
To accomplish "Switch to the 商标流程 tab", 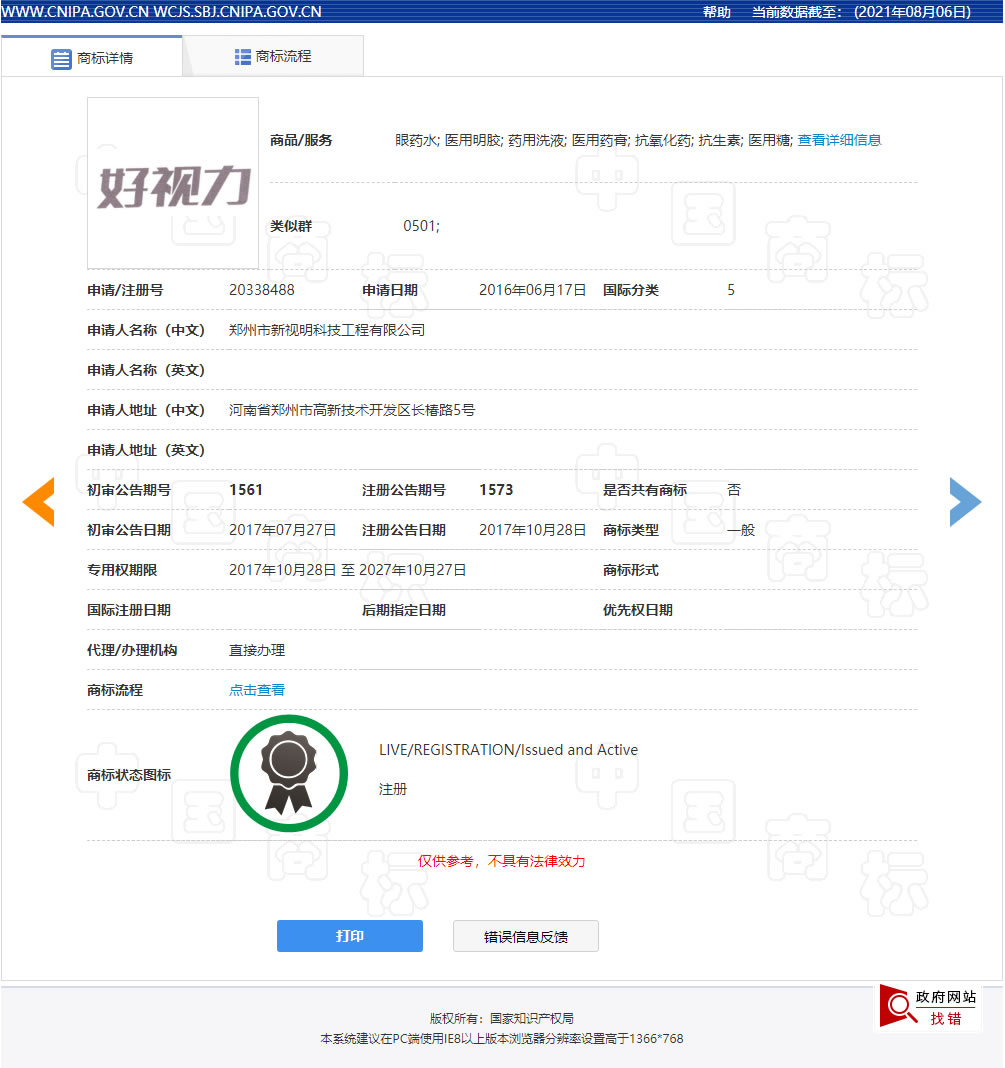I will (275, 56).
